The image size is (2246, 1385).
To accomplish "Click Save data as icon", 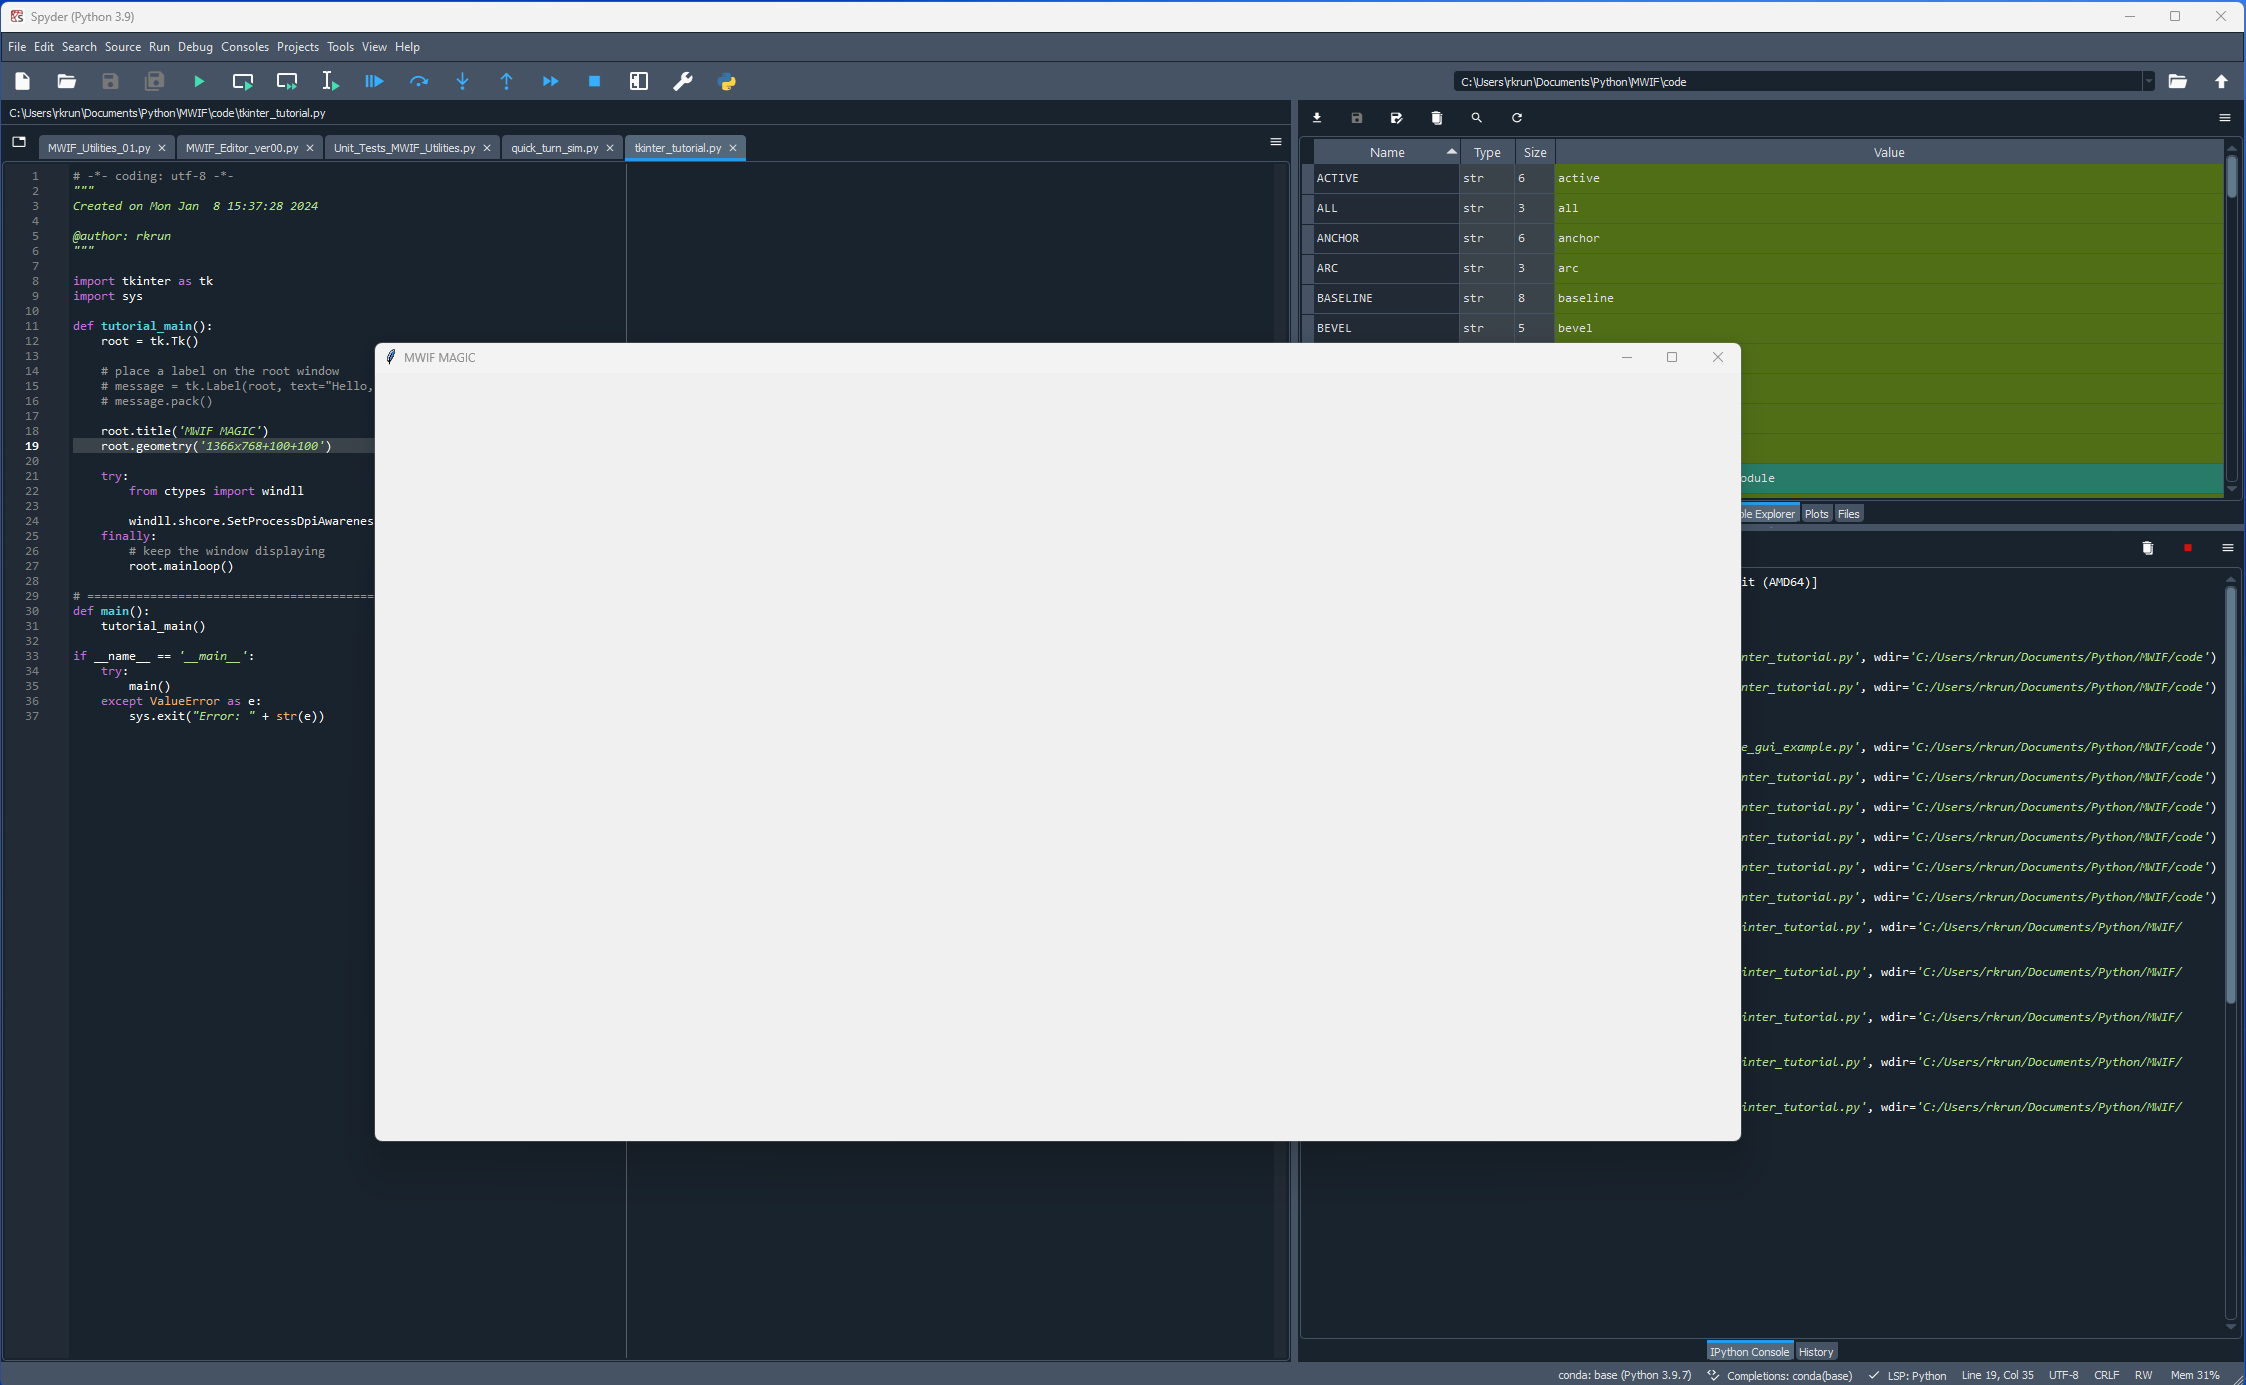I will tap(1397, 118).
